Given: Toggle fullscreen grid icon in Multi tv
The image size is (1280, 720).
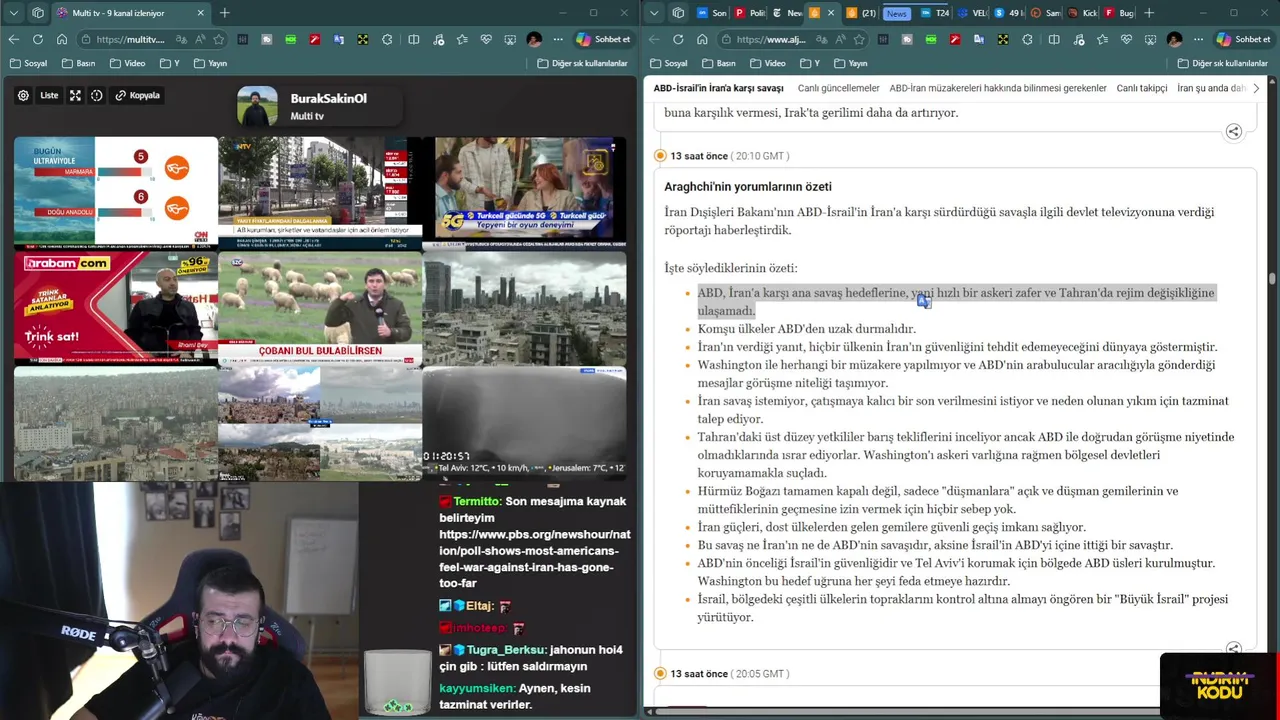Looking at the screenshot, I should pos(75,95).
